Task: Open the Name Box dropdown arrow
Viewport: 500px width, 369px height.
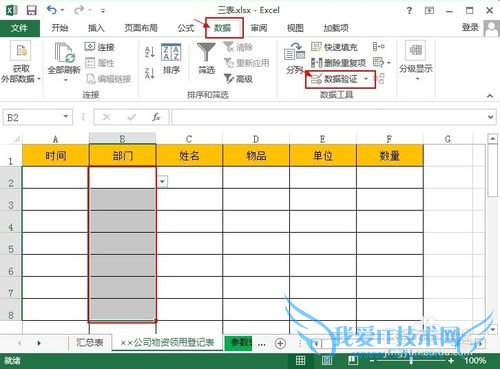Action: click(66, 117)
